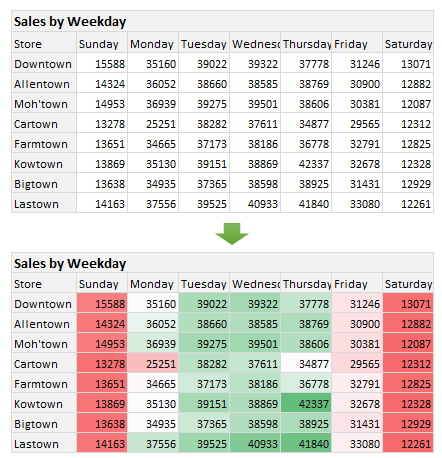Click white cell 34877 in colored table
Screen dimensions: 442x458
[306, 364]
